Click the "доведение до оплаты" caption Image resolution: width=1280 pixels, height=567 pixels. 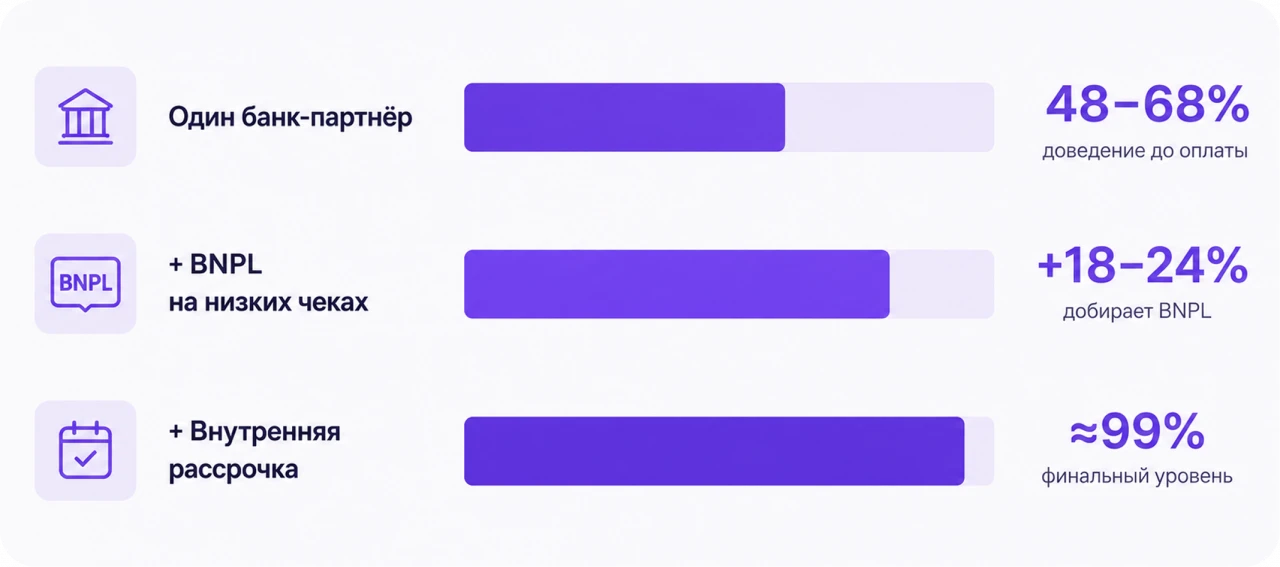pyautogui.click(x=1145, y=153)
